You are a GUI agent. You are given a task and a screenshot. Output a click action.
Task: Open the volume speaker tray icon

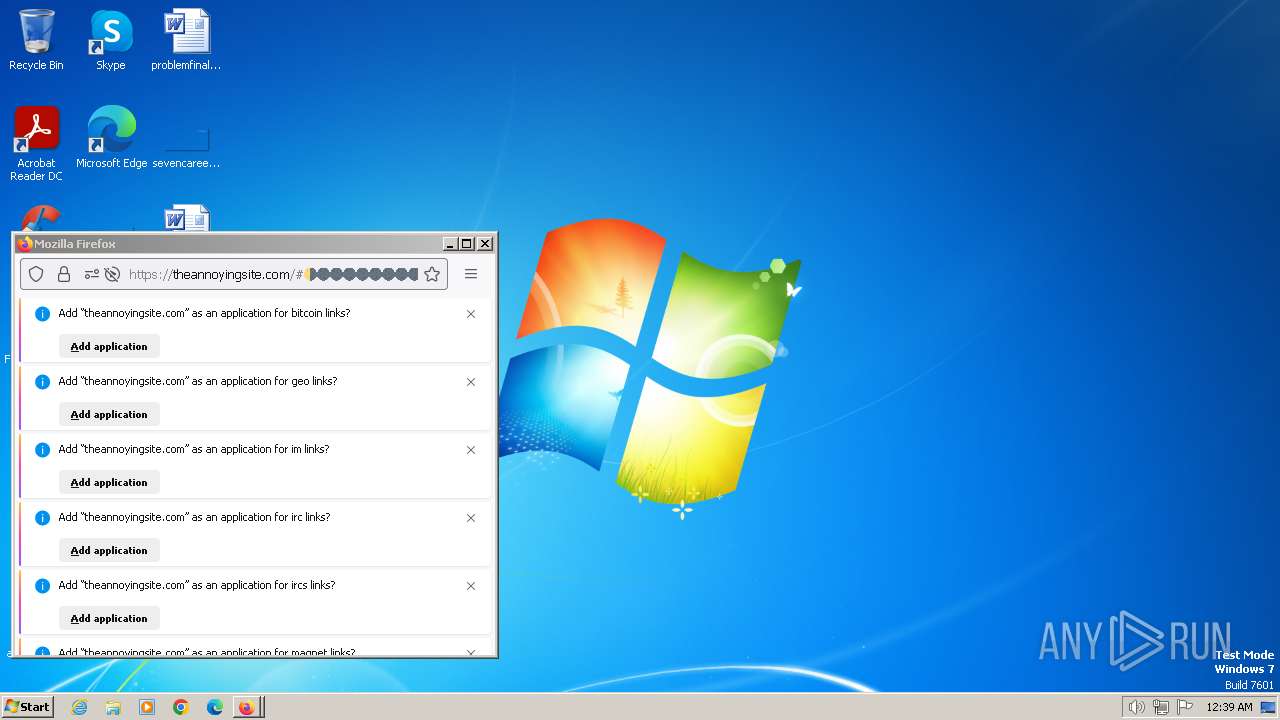1136,707
